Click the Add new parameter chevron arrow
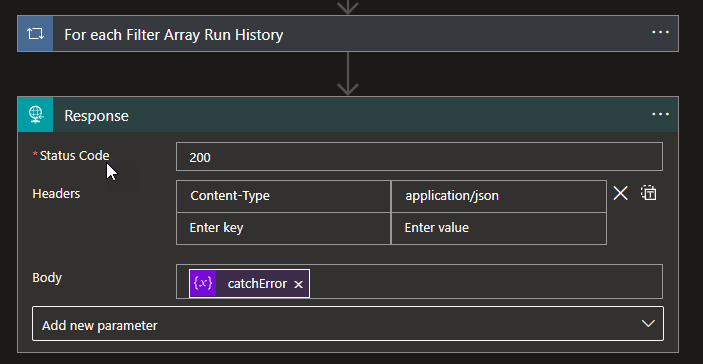The width and height of the screenshot is (703, 364). pyautogui.click(x=648, y=324)
